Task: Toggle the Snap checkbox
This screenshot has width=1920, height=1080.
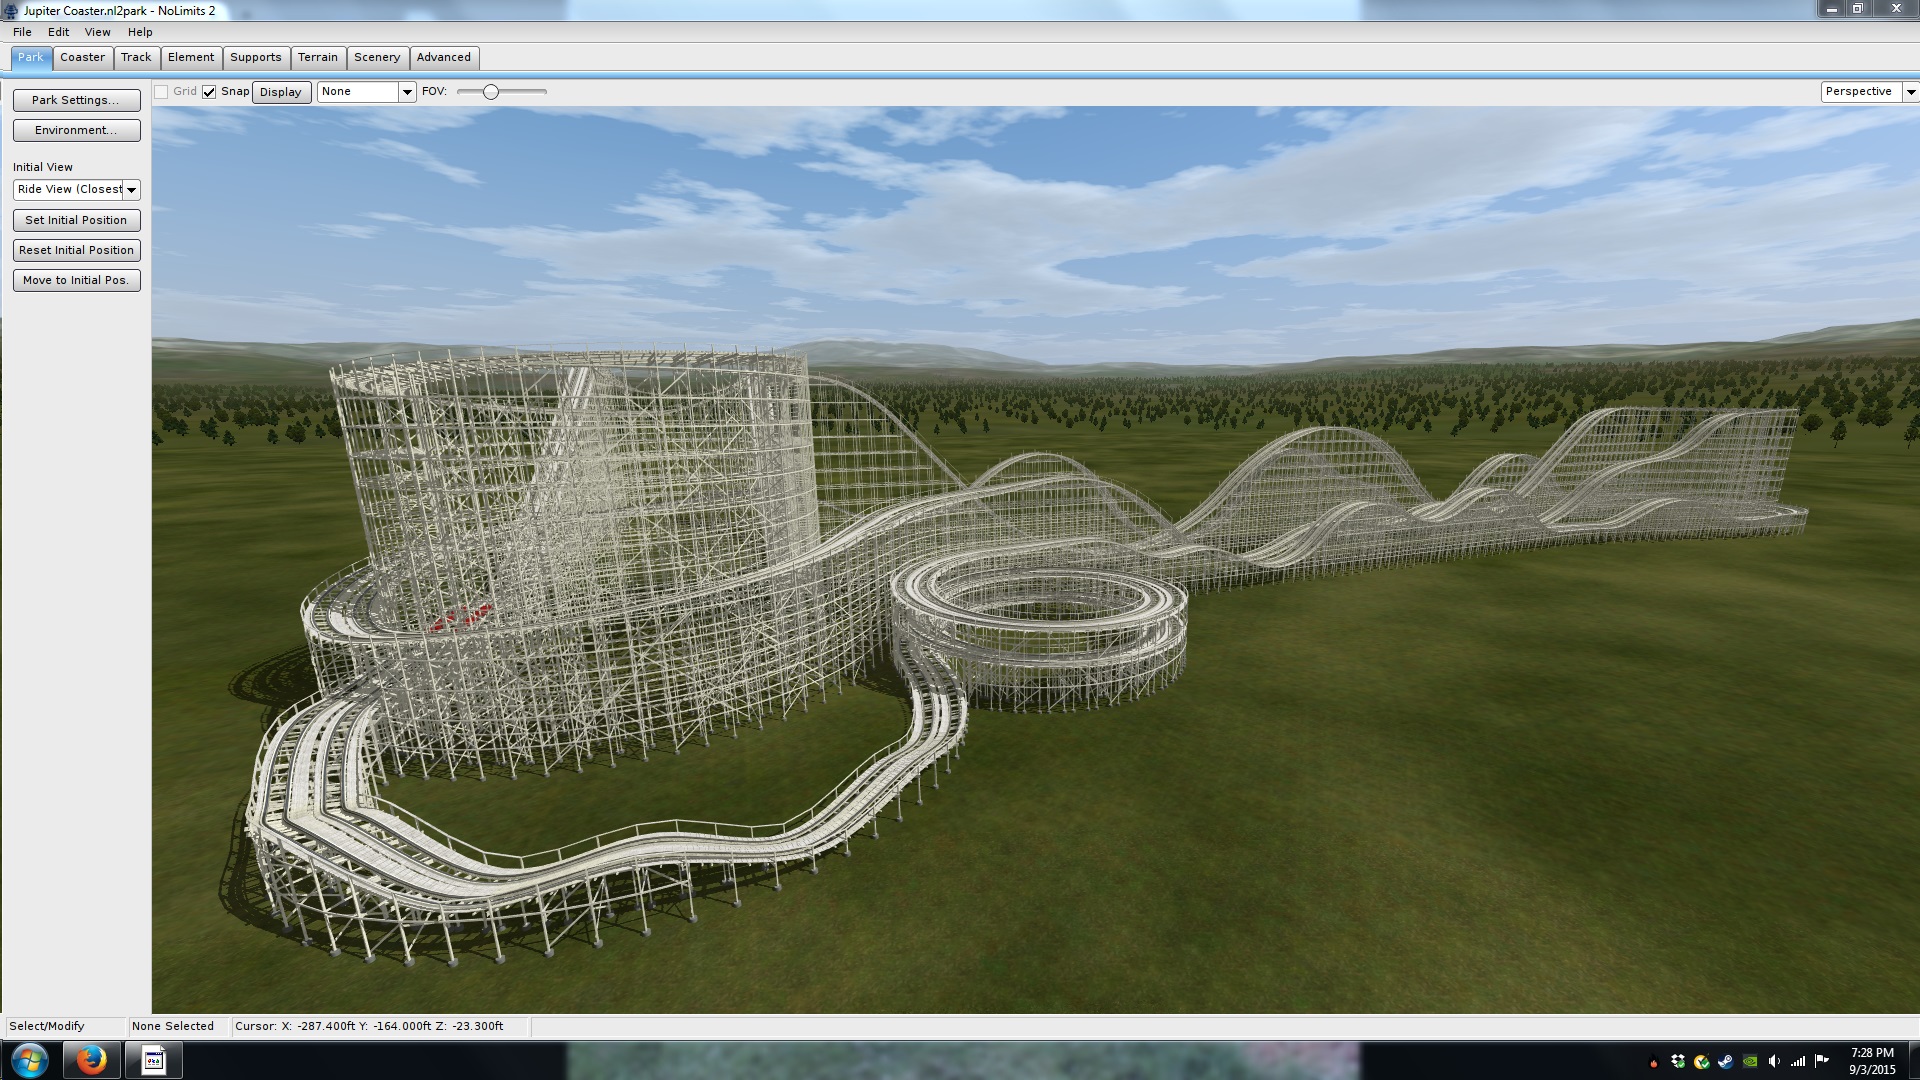Action: pyautogui.click(x=209, y=92)
